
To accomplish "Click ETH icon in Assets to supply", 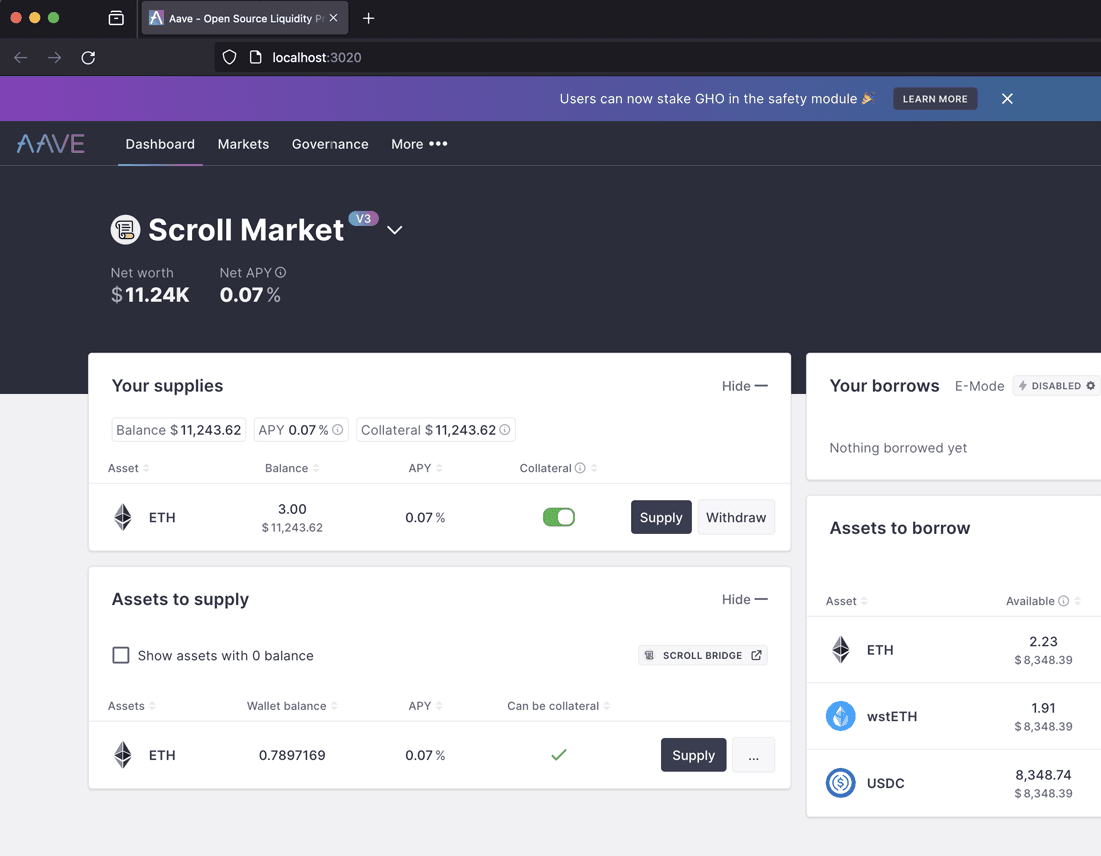I will (x=123, y=755).
